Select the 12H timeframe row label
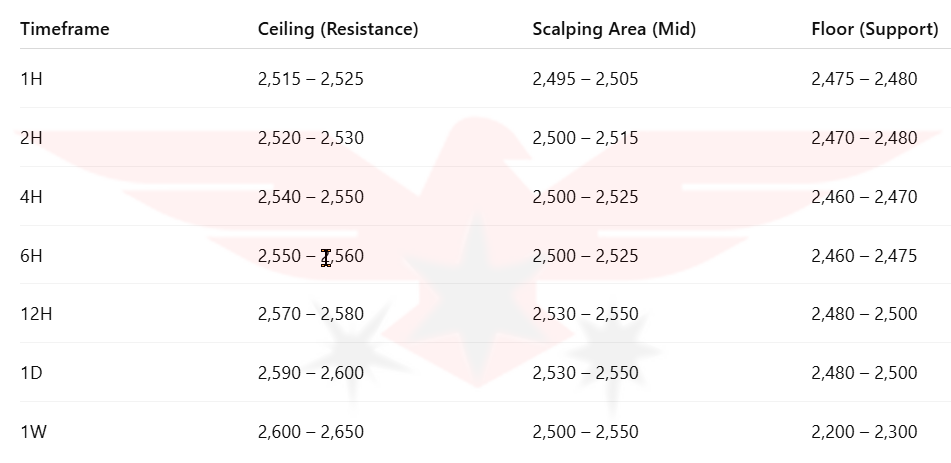Viewport: 951px width, 463px height. (35, 314)
